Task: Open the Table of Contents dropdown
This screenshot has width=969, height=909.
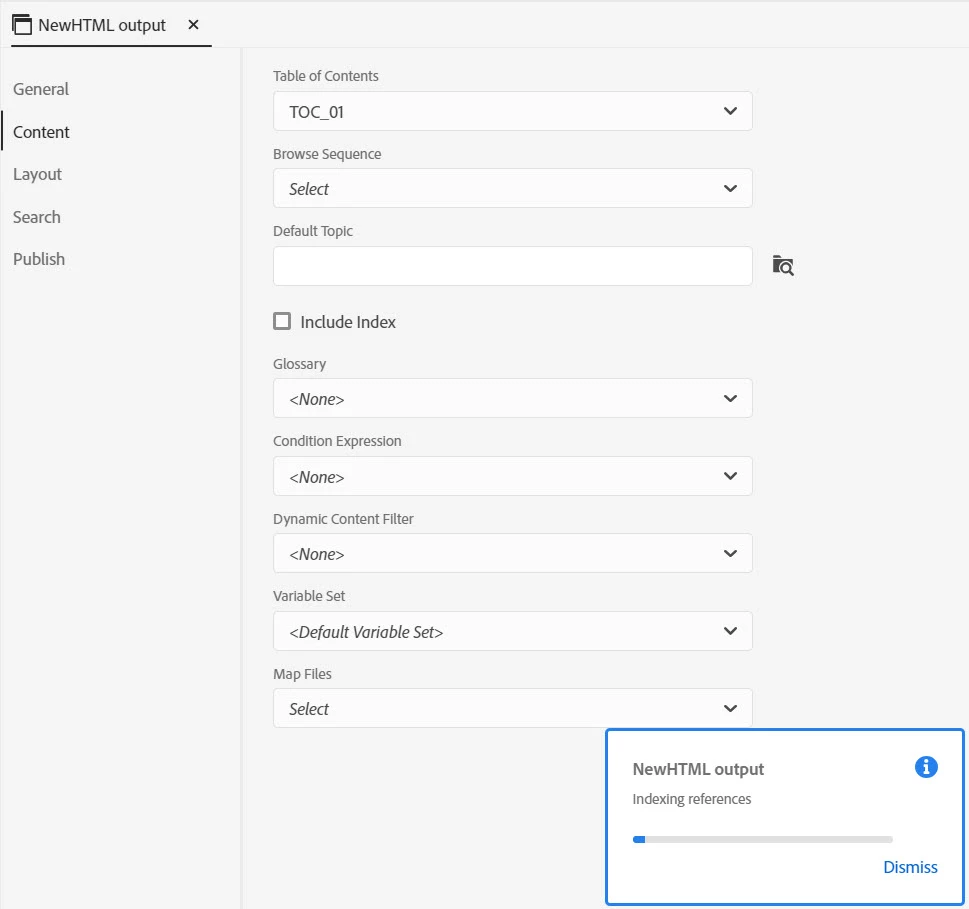Action: click(x=512, y=112)
